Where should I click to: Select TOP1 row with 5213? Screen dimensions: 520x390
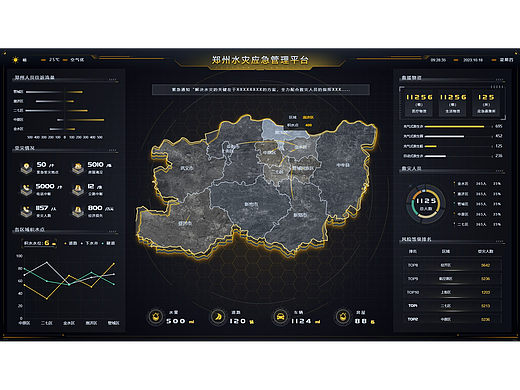click(452, 306)
